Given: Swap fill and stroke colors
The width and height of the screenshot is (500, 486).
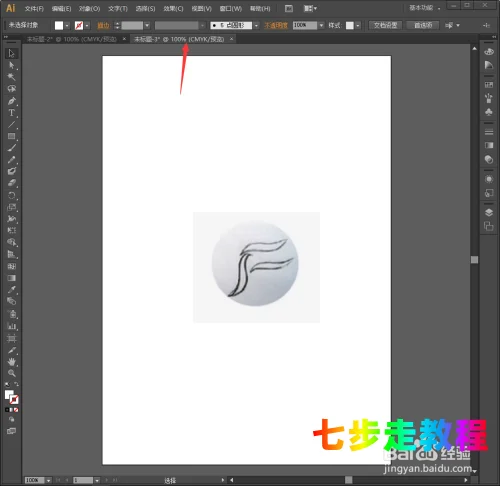Looking at the screenshot, I should click(16, 384).
